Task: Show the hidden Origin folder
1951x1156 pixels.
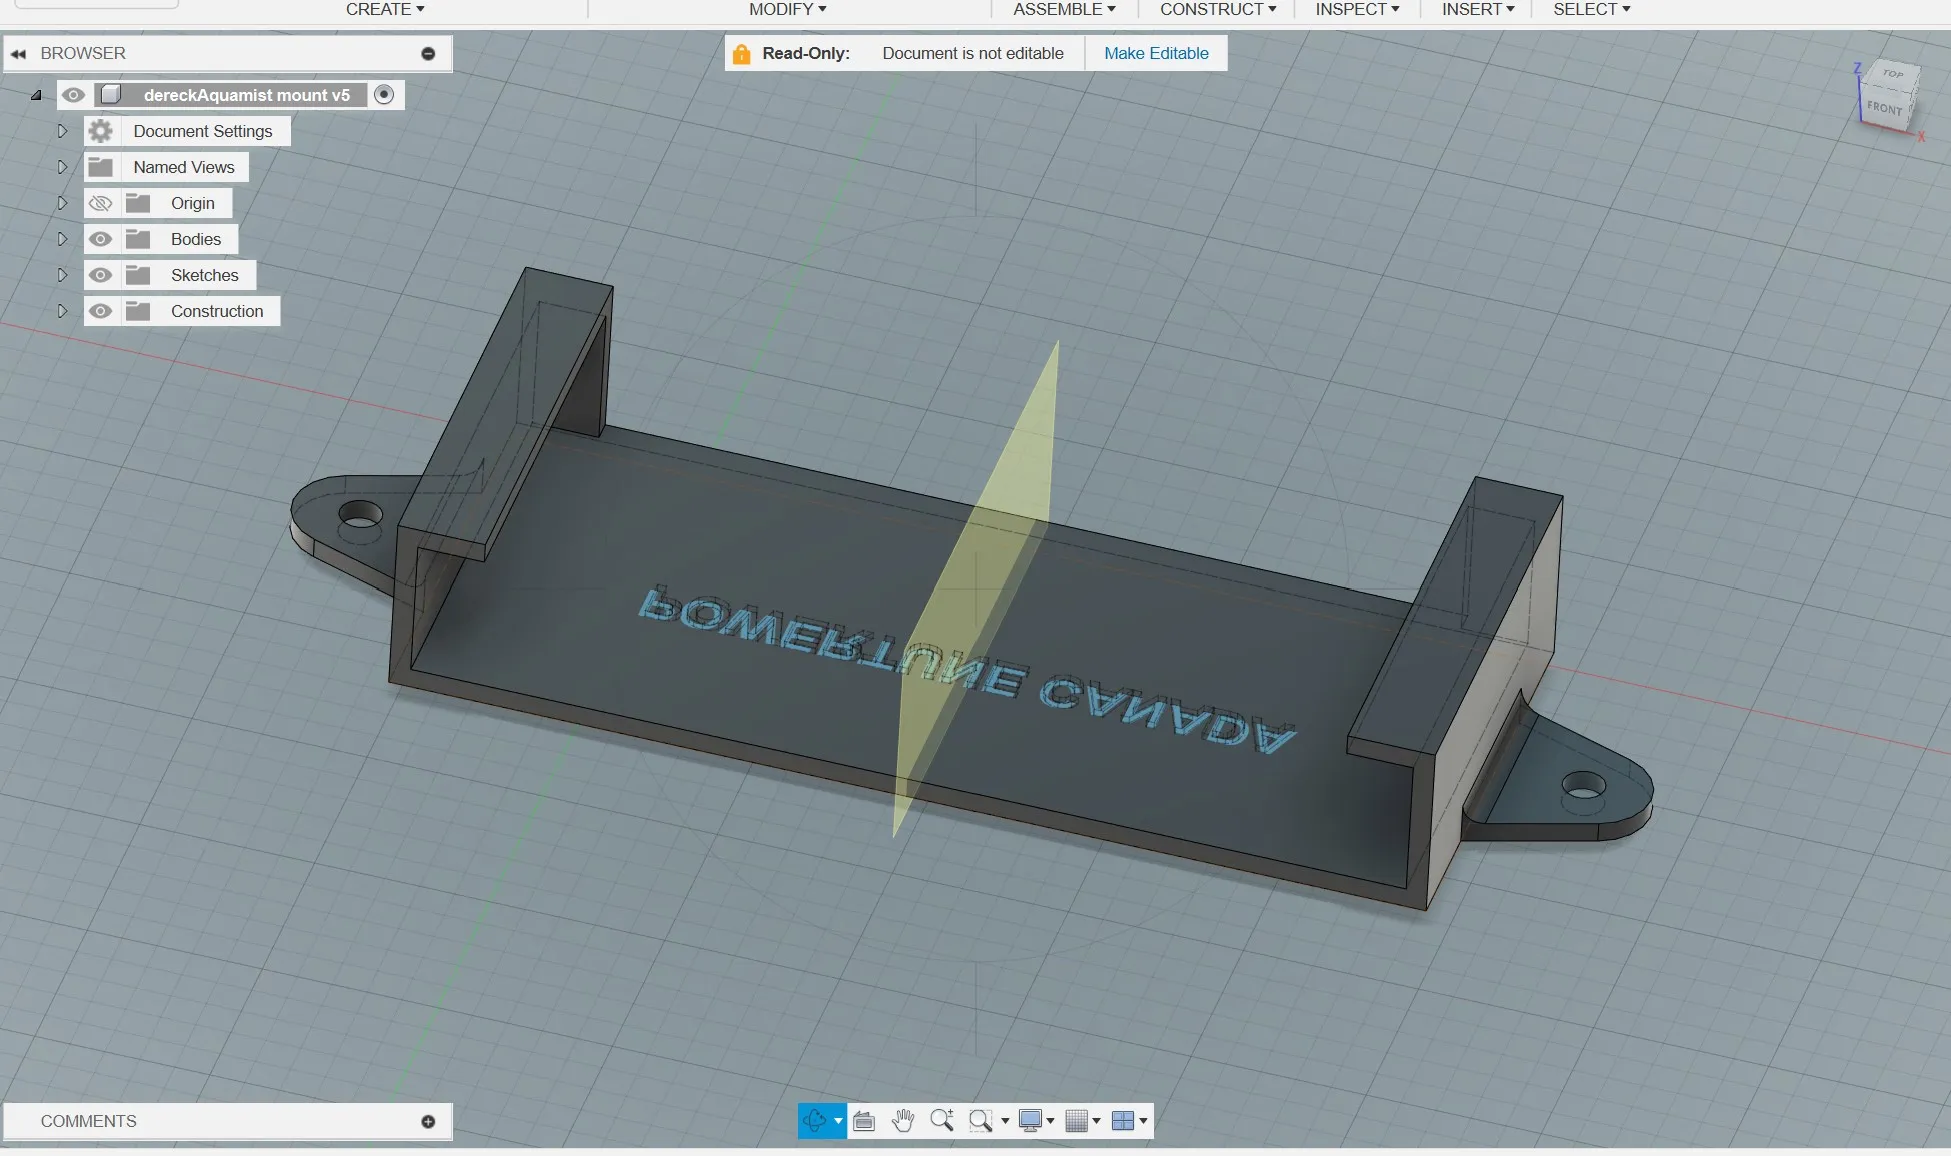Action: [x=100, y=203]
